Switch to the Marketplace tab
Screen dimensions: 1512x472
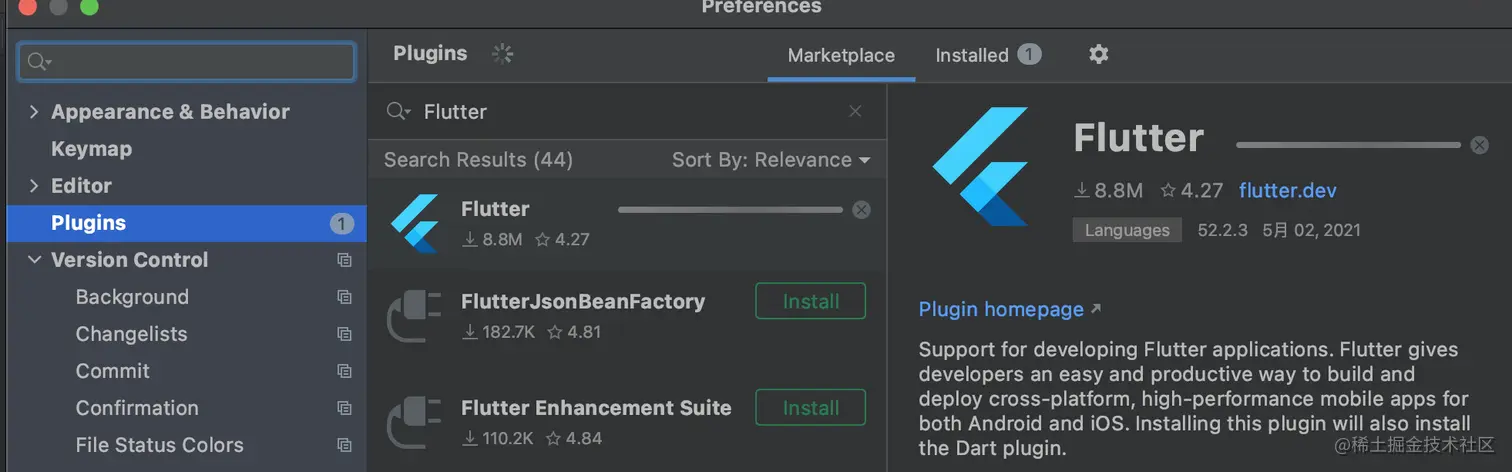[x=841, y=56]
